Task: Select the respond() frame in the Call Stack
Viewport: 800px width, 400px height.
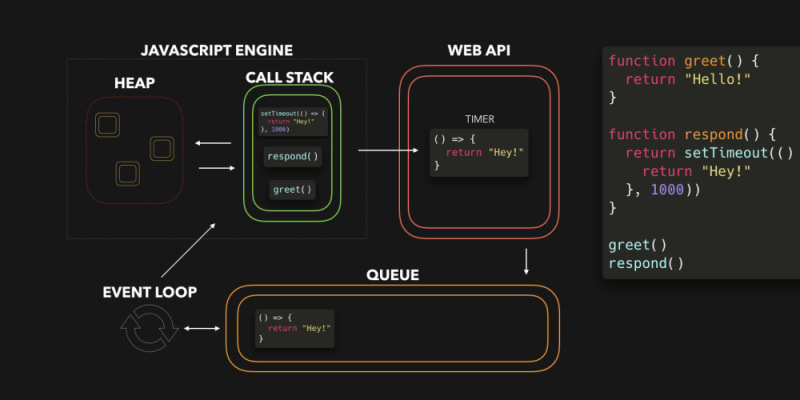Action: coord(292,156)
